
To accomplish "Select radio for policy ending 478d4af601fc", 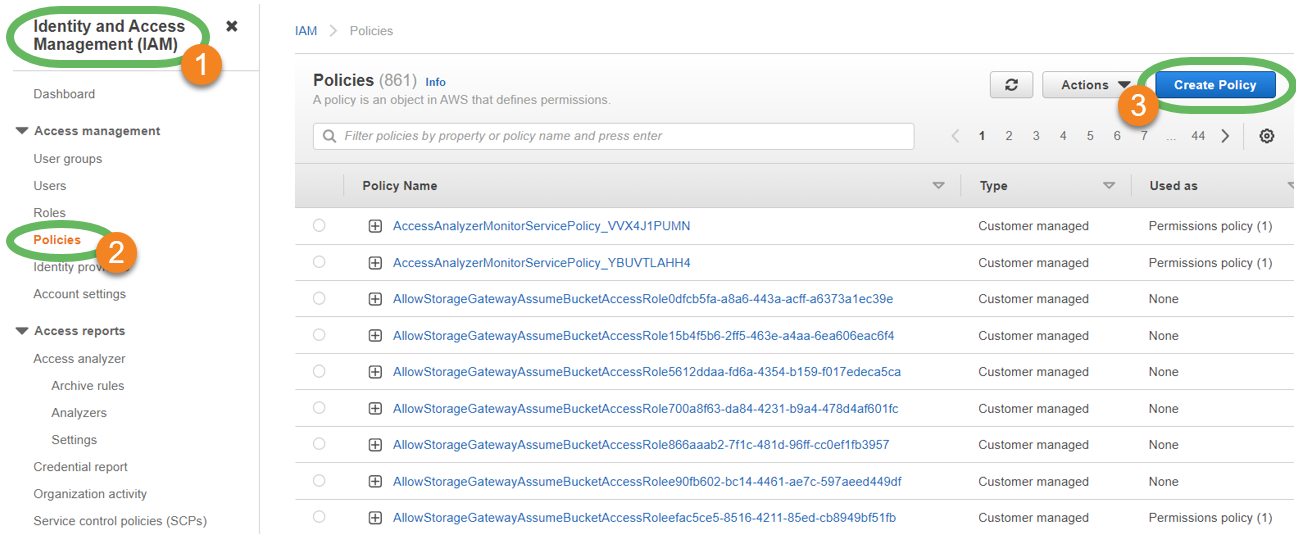I will [319, 408].
